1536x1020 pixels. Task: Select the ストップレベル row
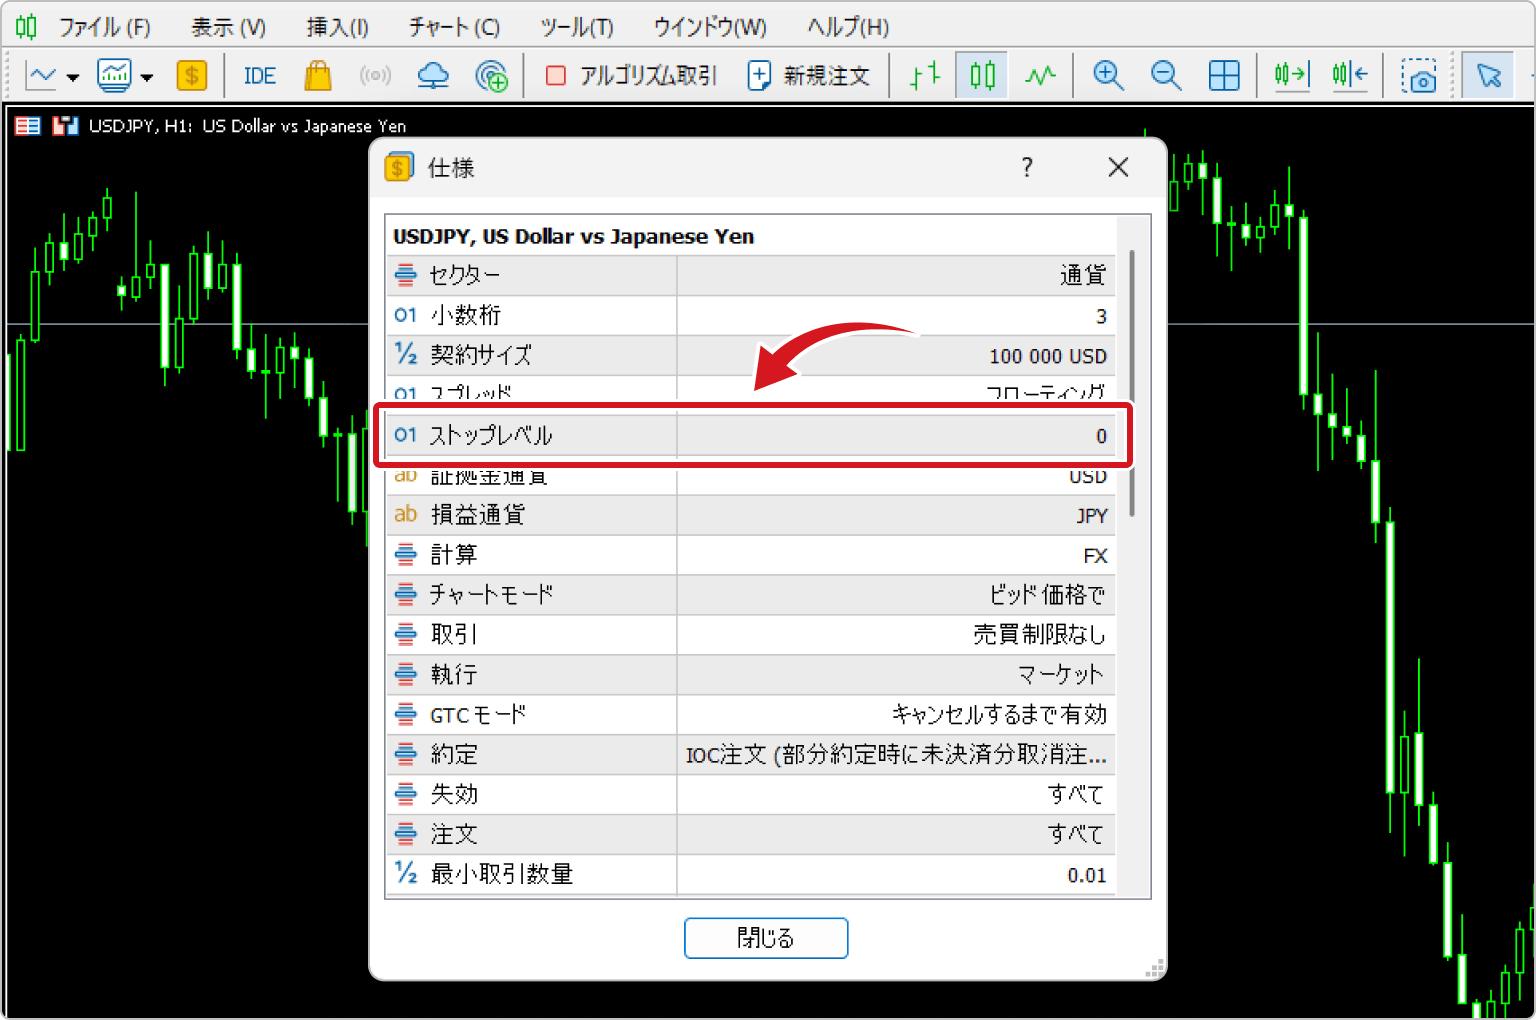750,436
